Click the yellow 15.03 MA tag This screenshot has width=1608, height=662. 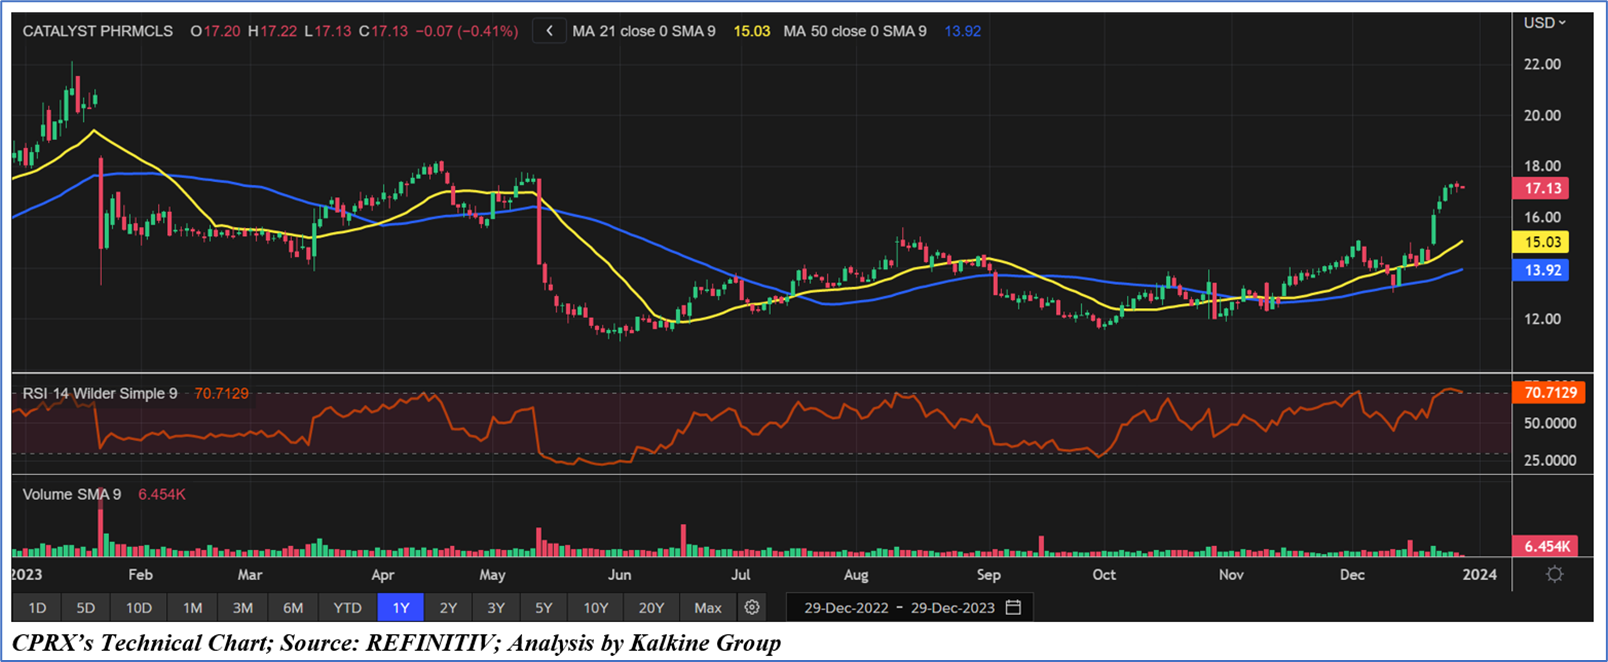(x=1541, y=242)
